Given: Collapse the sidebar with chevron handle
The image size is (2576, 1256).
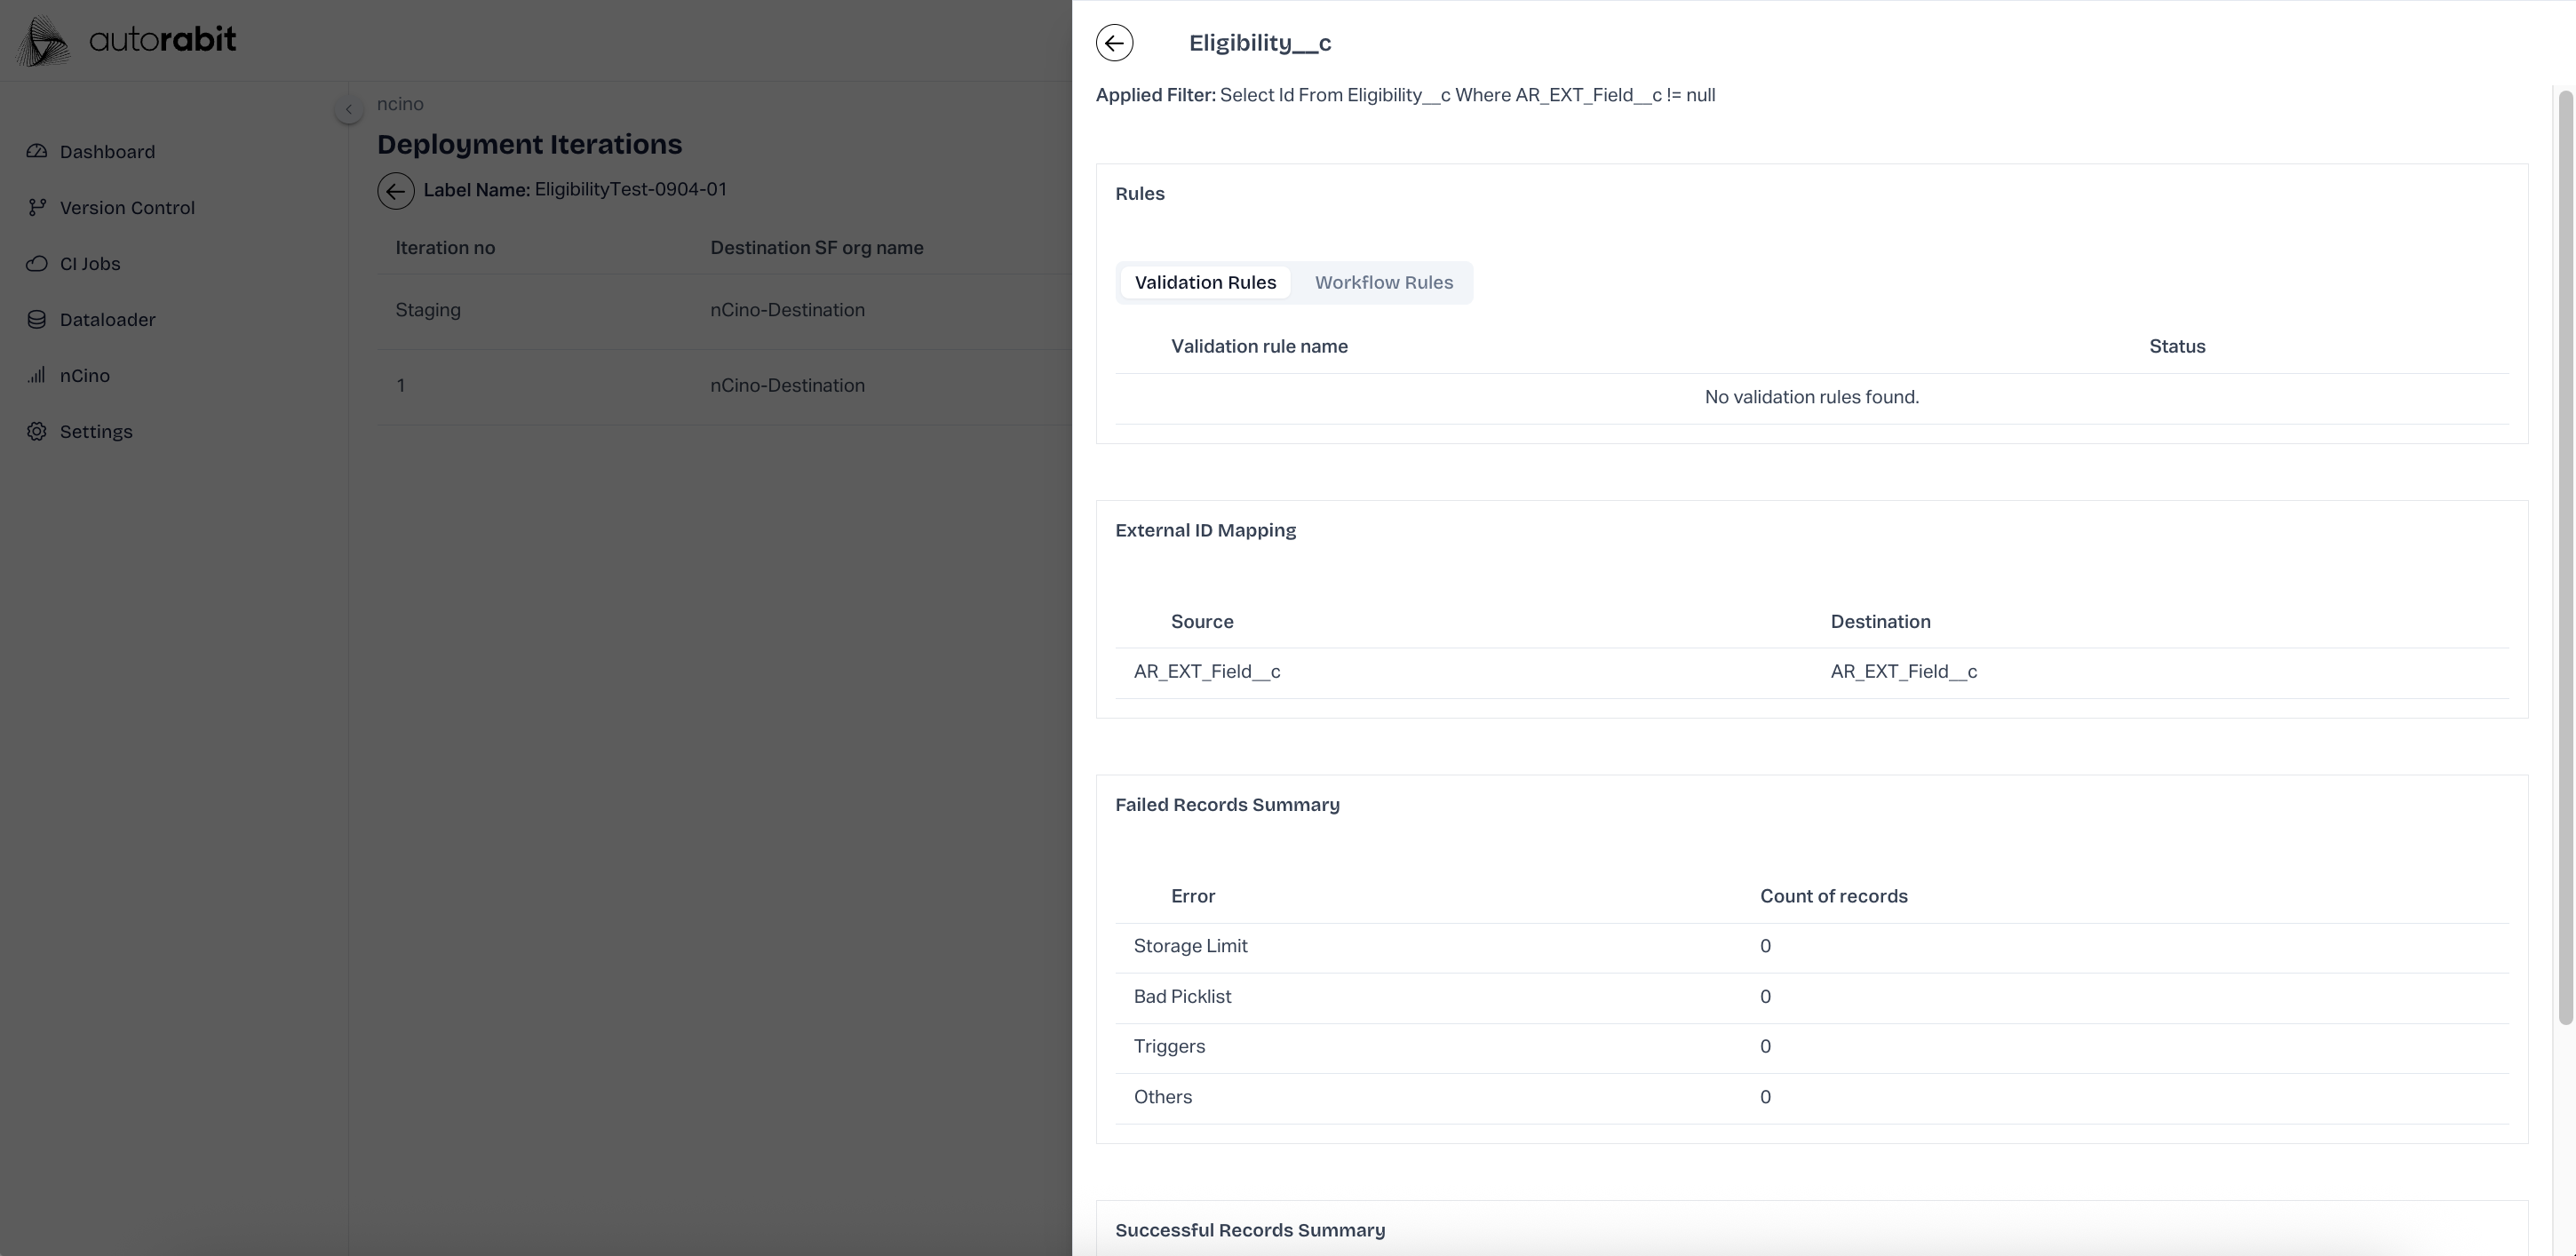Looking at the screenshot, I should click(348, 109).
